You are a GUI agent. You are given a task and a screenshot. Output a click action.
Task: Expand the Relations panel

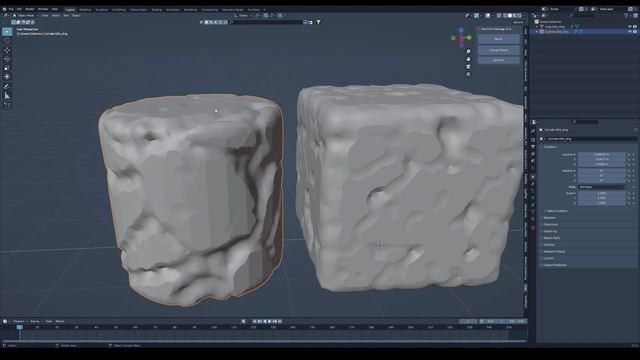(x=549, y=218)
